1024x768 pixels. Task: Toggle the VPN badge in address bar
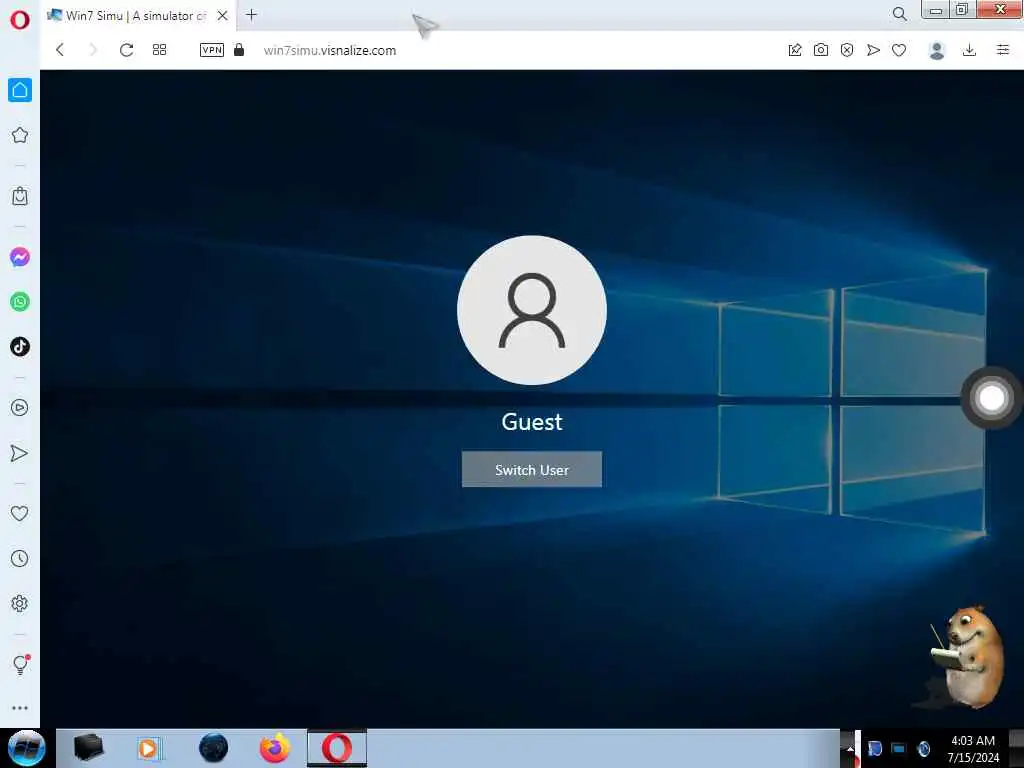pos(212,50)
